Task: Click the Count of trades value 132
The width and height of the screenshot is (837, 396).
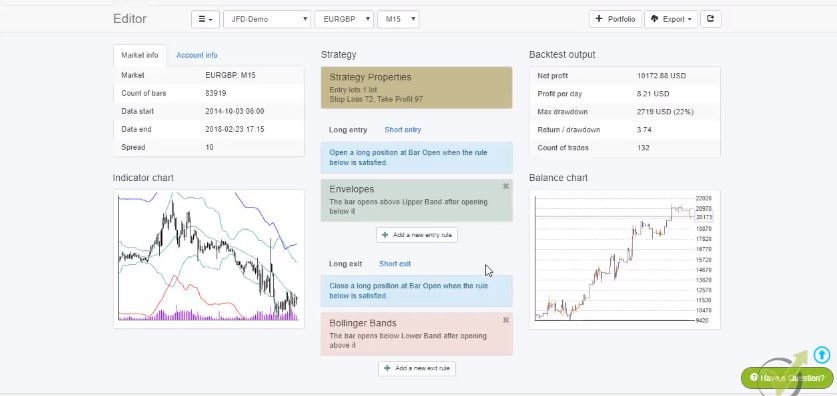Action: pyautogui.click(x=643, y=148)
